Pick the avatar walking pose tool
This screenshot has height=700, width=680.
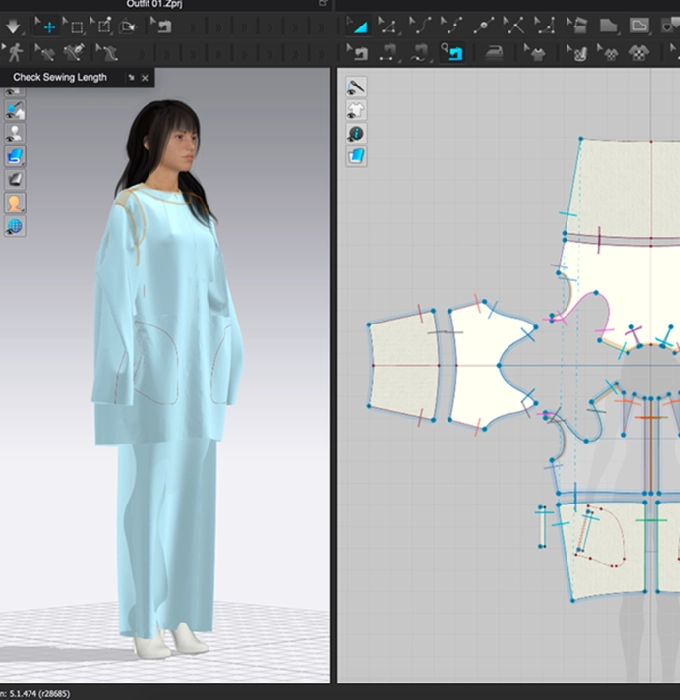pyautogui.click(x=17, y=52)
